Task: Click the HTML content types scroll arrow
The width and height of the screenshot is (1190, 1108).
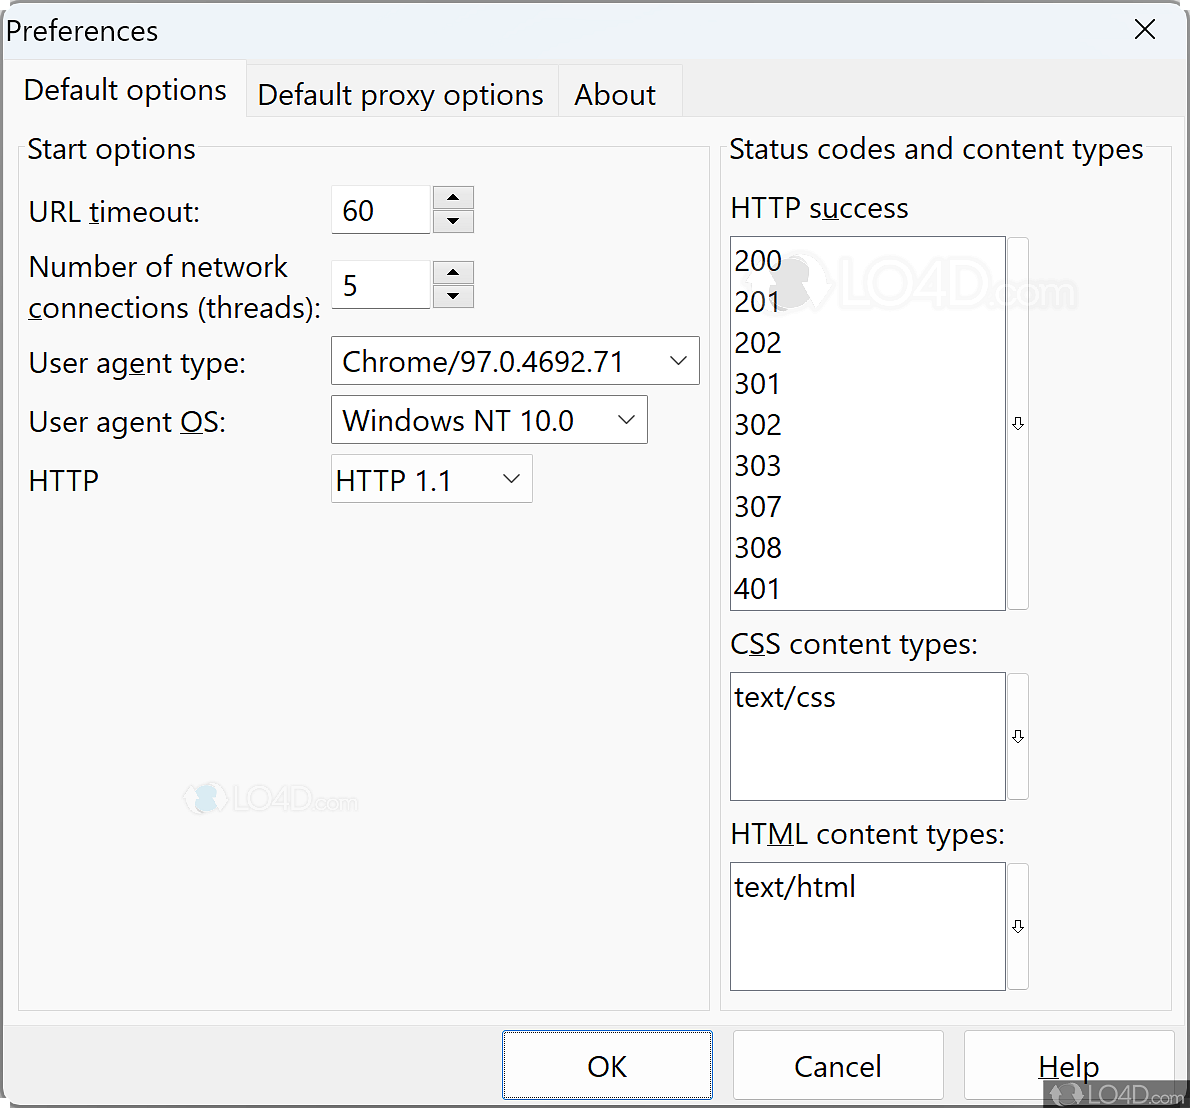Action: [1017, 926]
